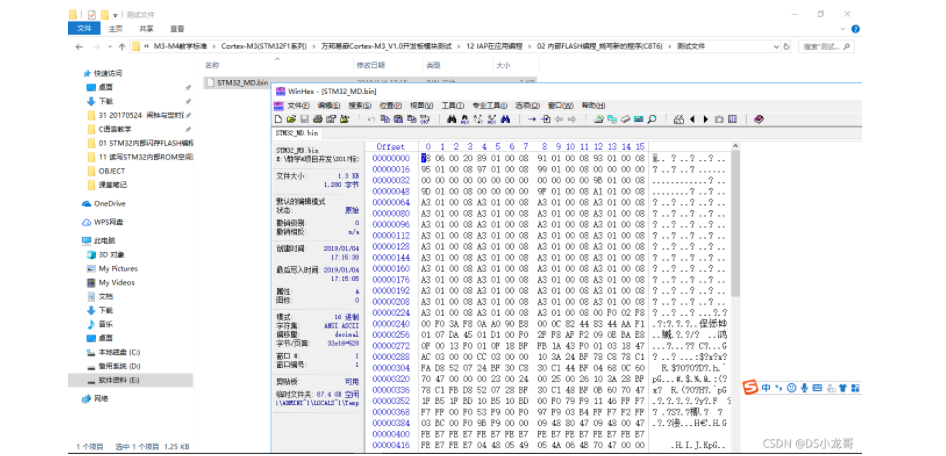
Task: Click the Print icon in WinHex toolbar
Action: [x=318, y=119]
